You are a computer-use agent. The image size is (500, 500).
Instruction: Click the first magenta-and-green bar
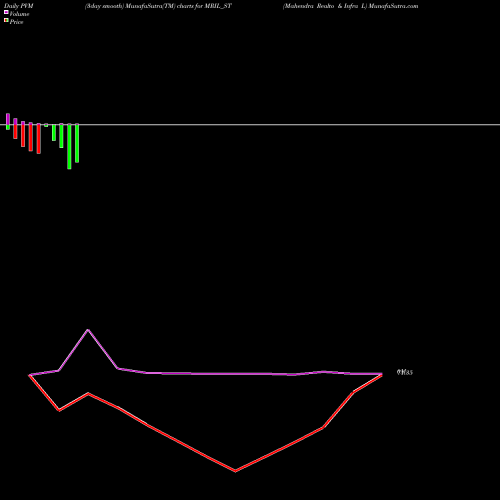(8, 122)
